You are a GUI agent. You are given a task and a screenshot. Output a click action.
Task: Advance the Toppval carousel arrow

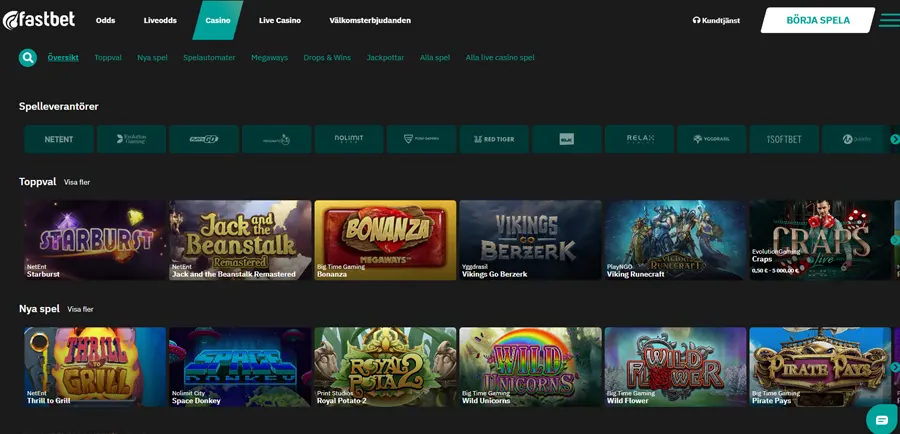(894, 240)
